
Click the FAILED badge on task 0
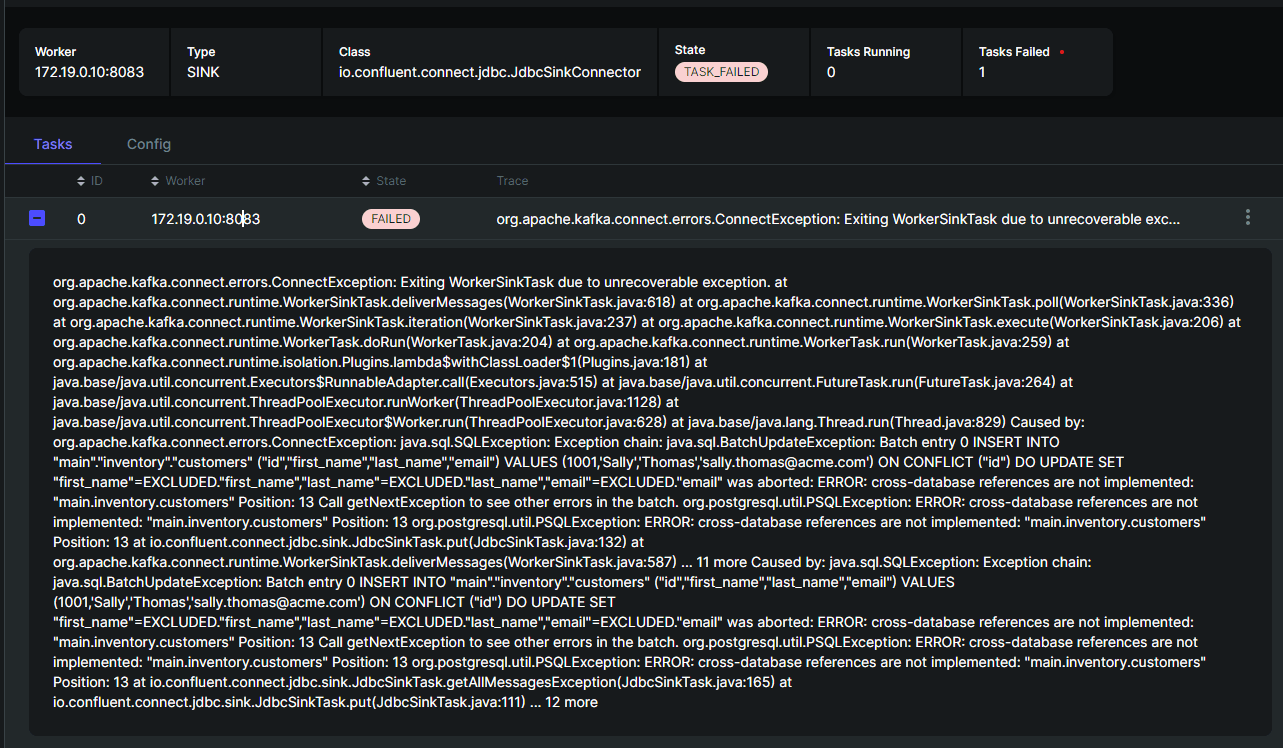[390, 217]
